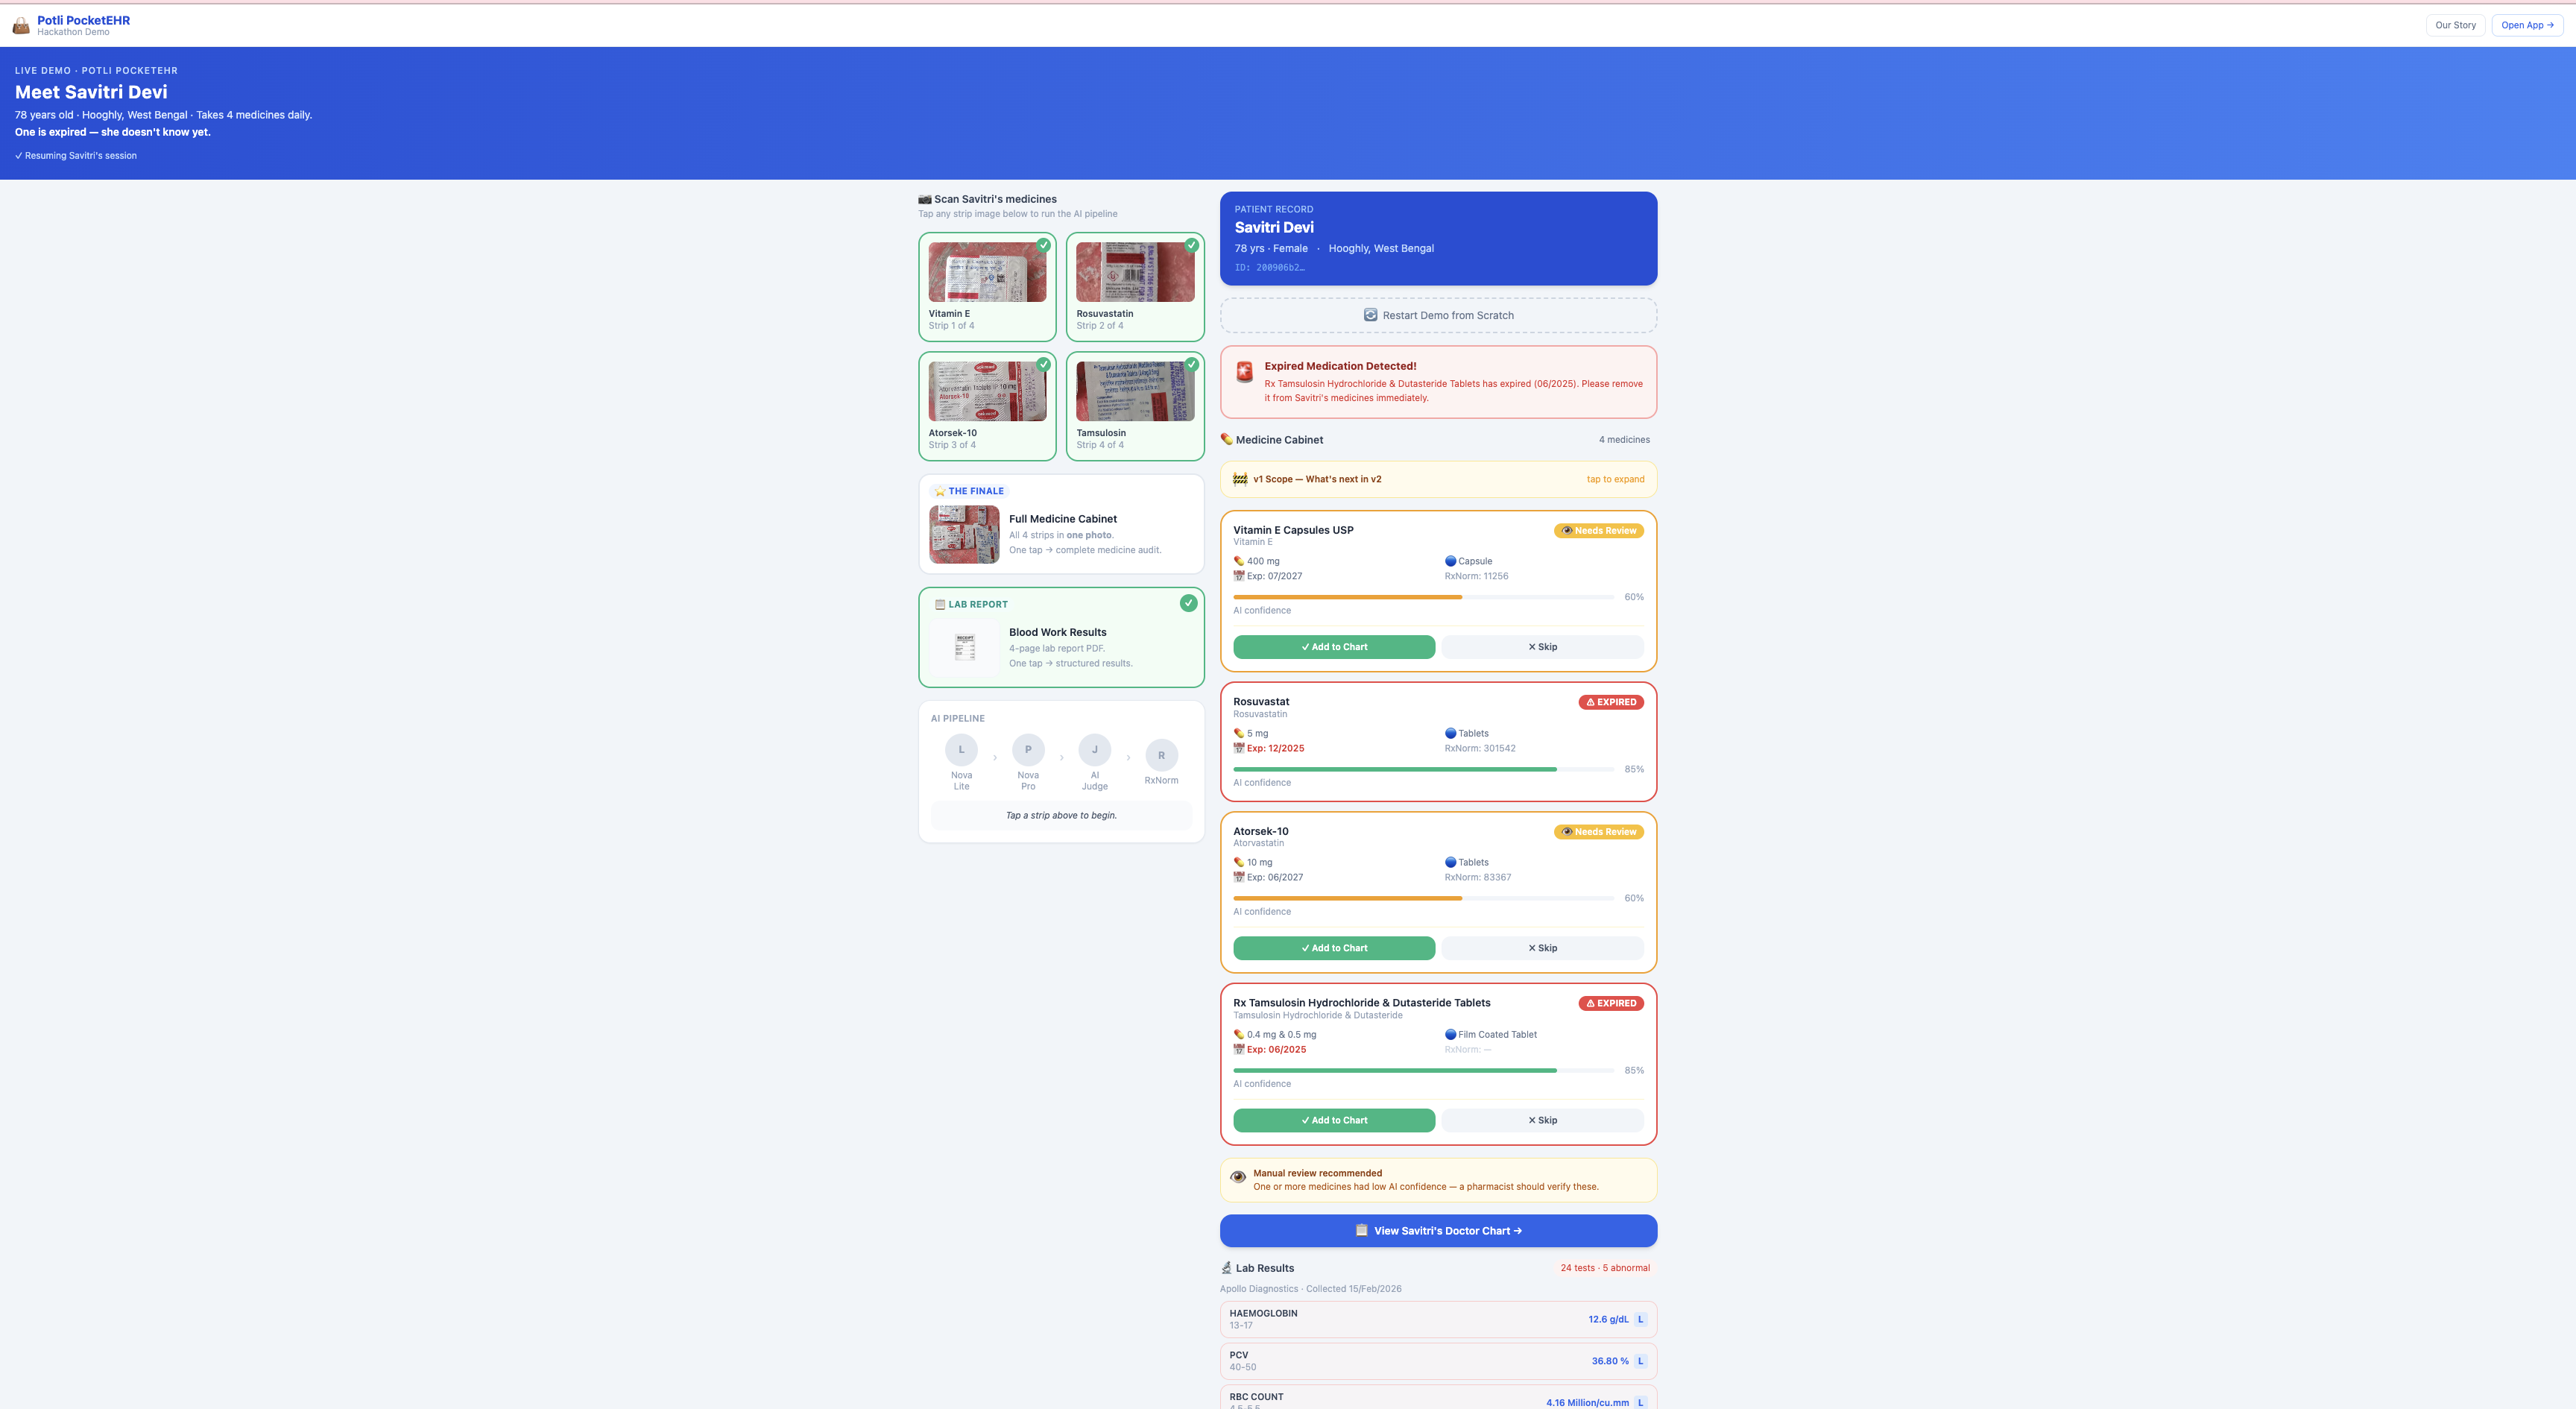Click the Potli handbag logo icon
This screenshot has width=2576, height=1409.
point(20,26)
